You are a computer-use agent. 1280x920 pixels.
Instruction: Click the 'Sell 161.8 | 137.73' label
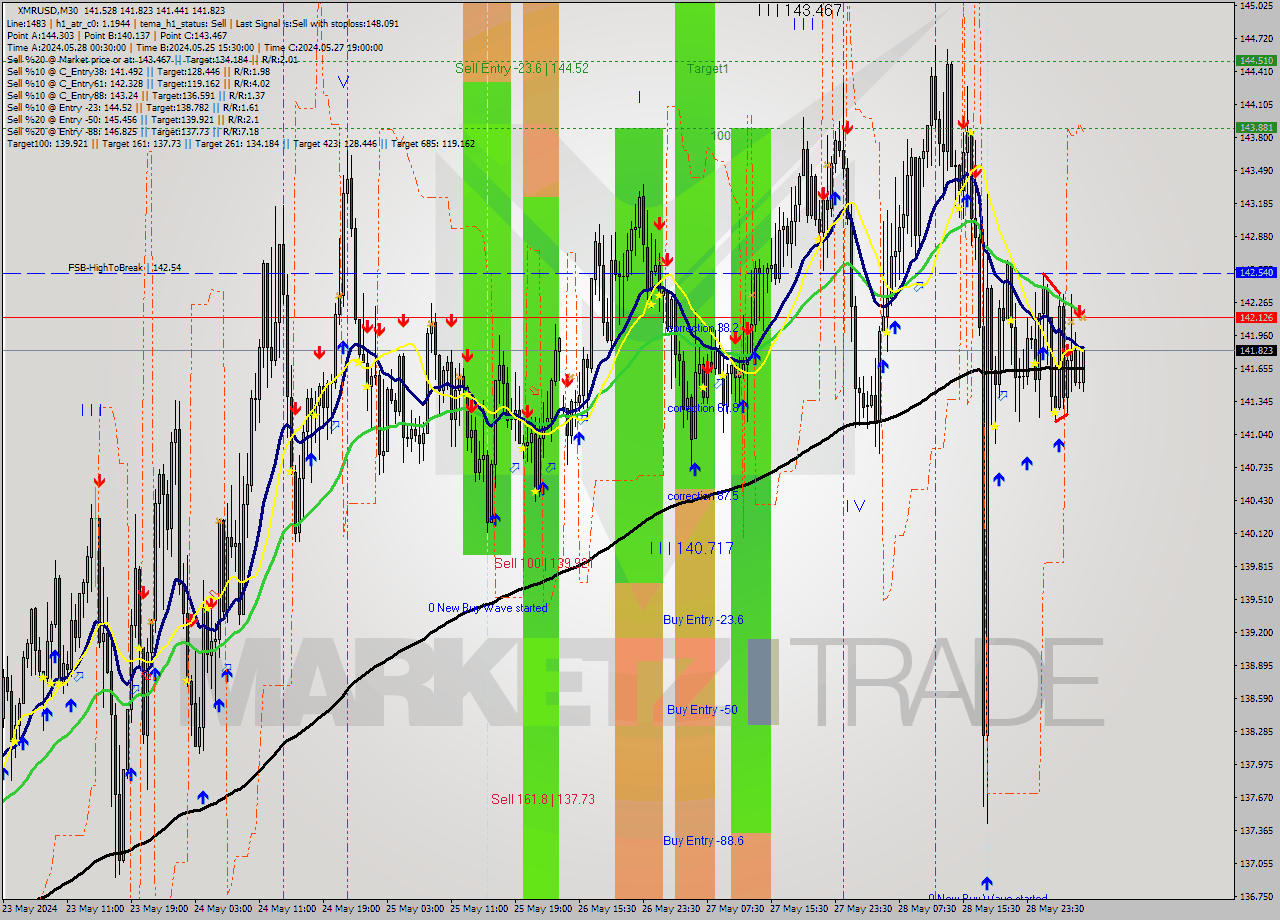(x=543, y=799)
